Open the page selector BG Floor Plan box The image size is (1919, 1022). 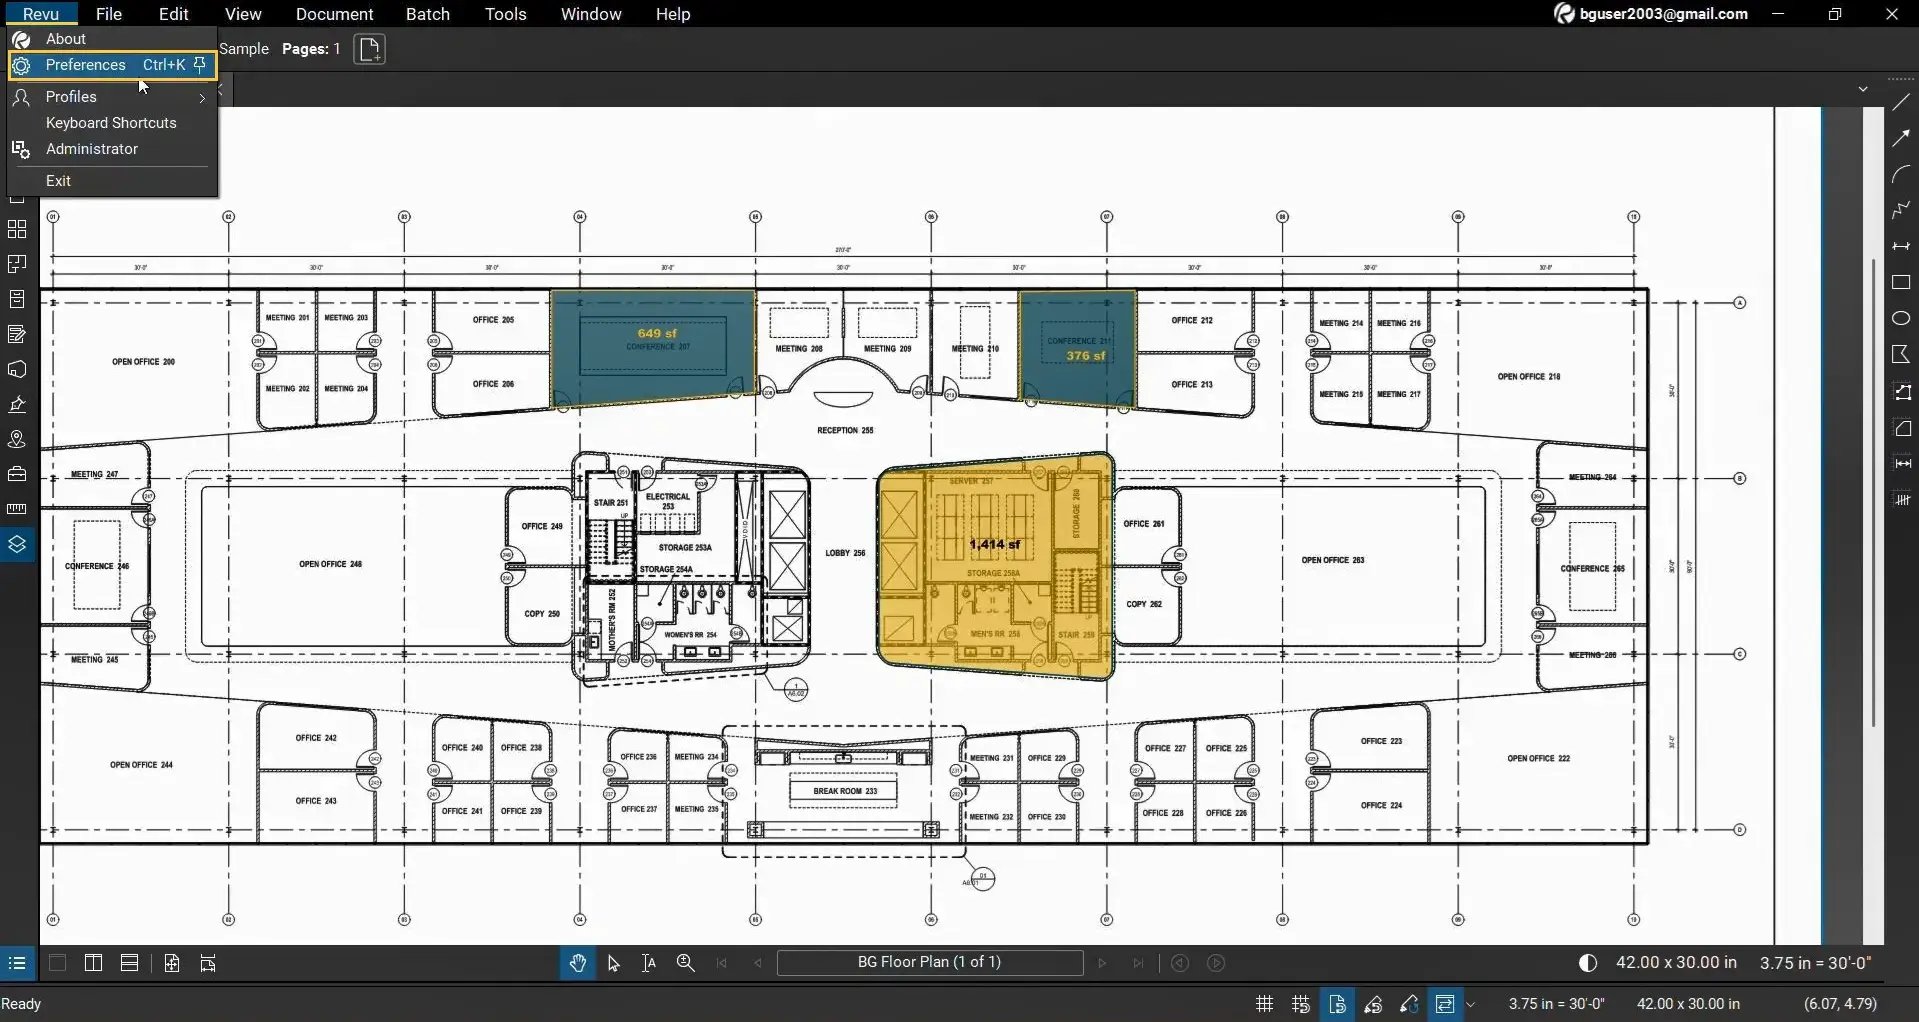click(x=930, y=962)
